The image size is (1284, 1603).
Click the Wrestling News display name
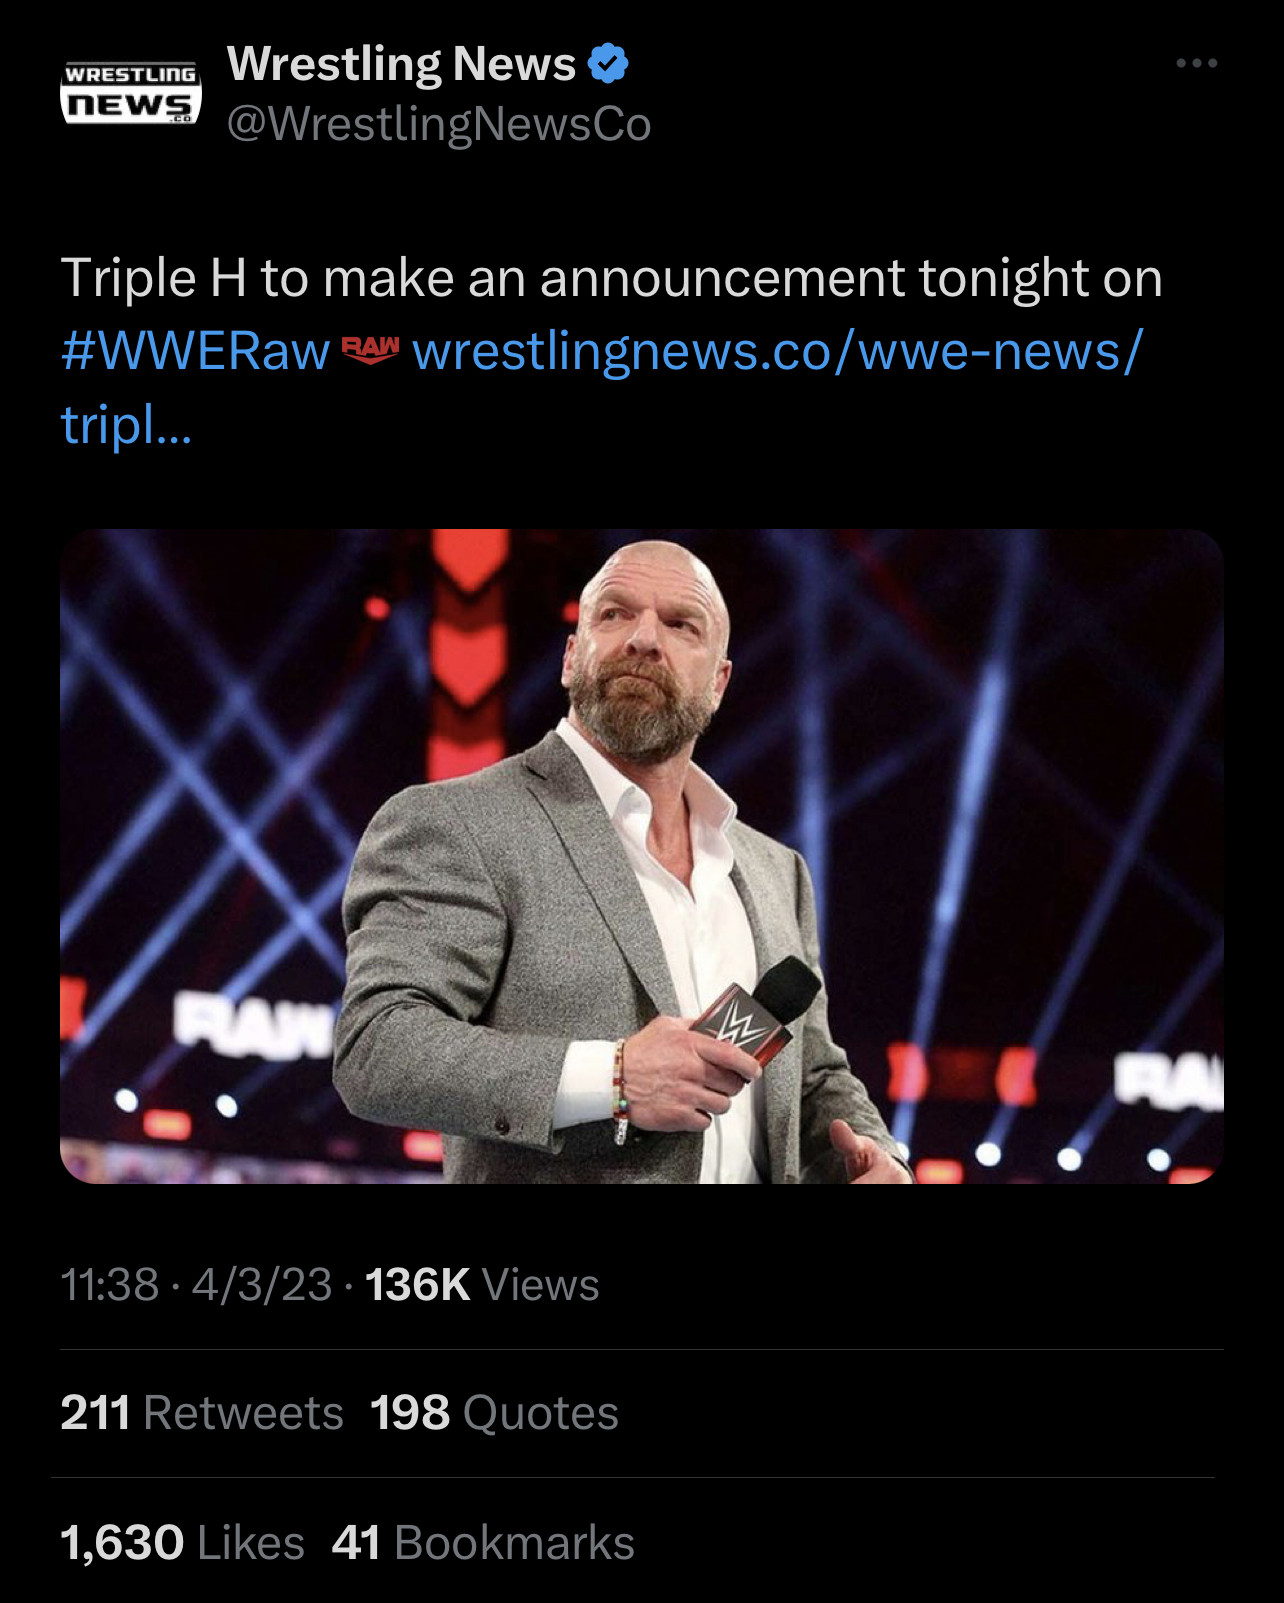pos(401,64)
